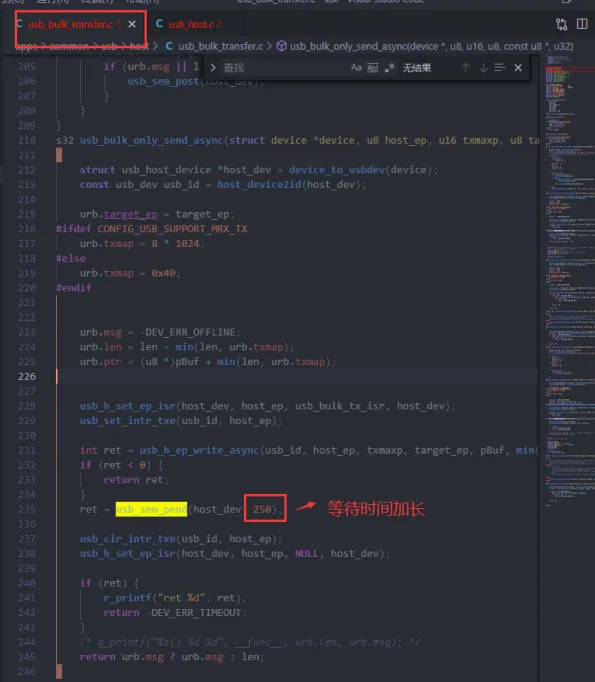
Task: Click the split editor icon
Action: (582, 24)
